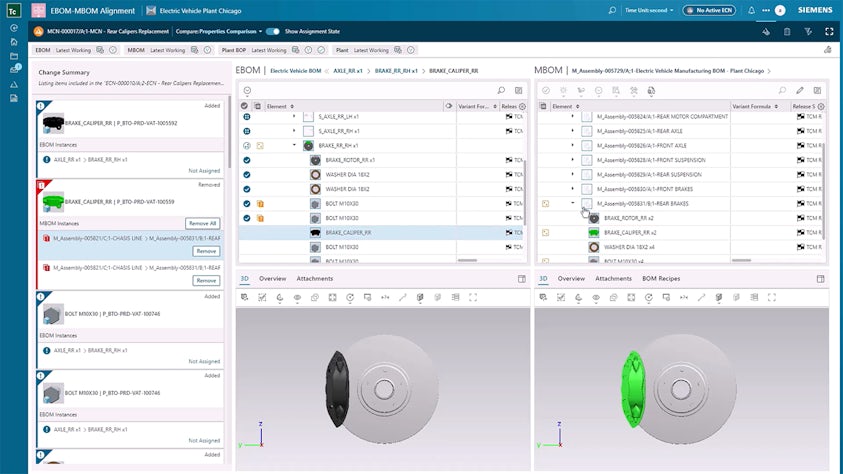Image resolution: width=843 pixels, height=474 pixels.
Task: Click the Change Summary vertical scrollbar
Action: point(230,133)
